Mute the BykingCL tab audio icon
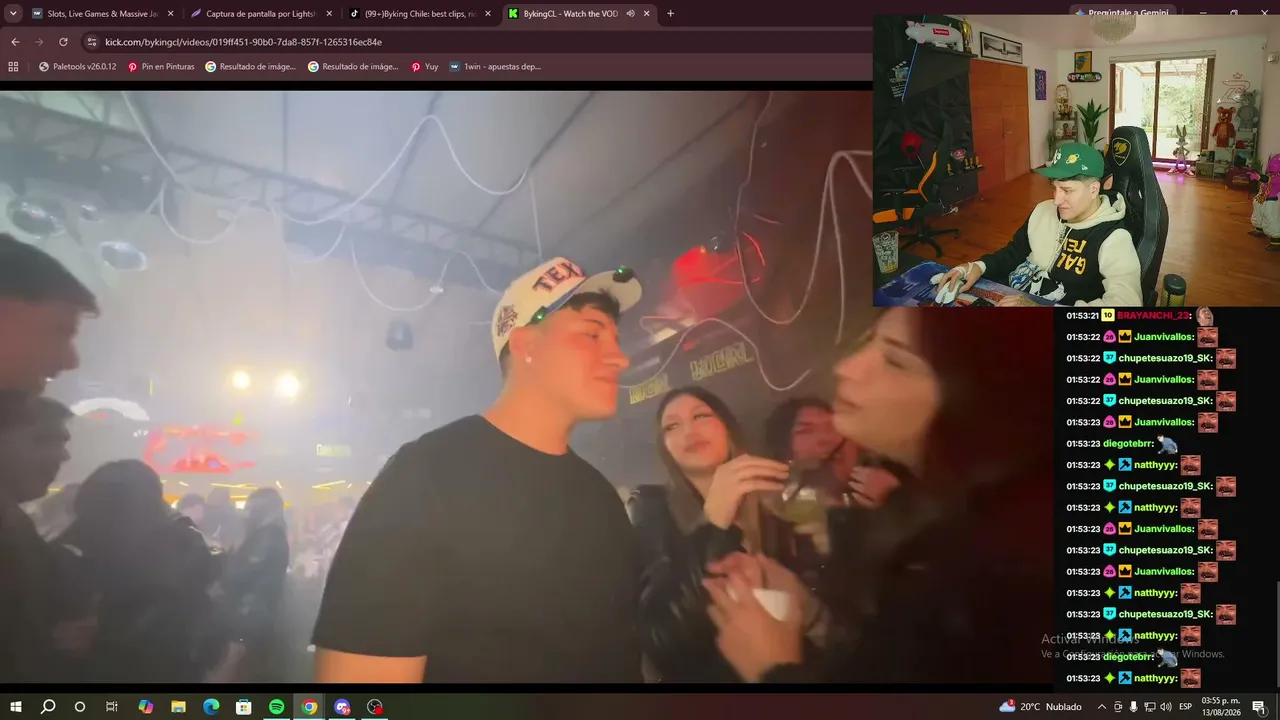This screenshot has width=1280, height=720. coord(630,14)
